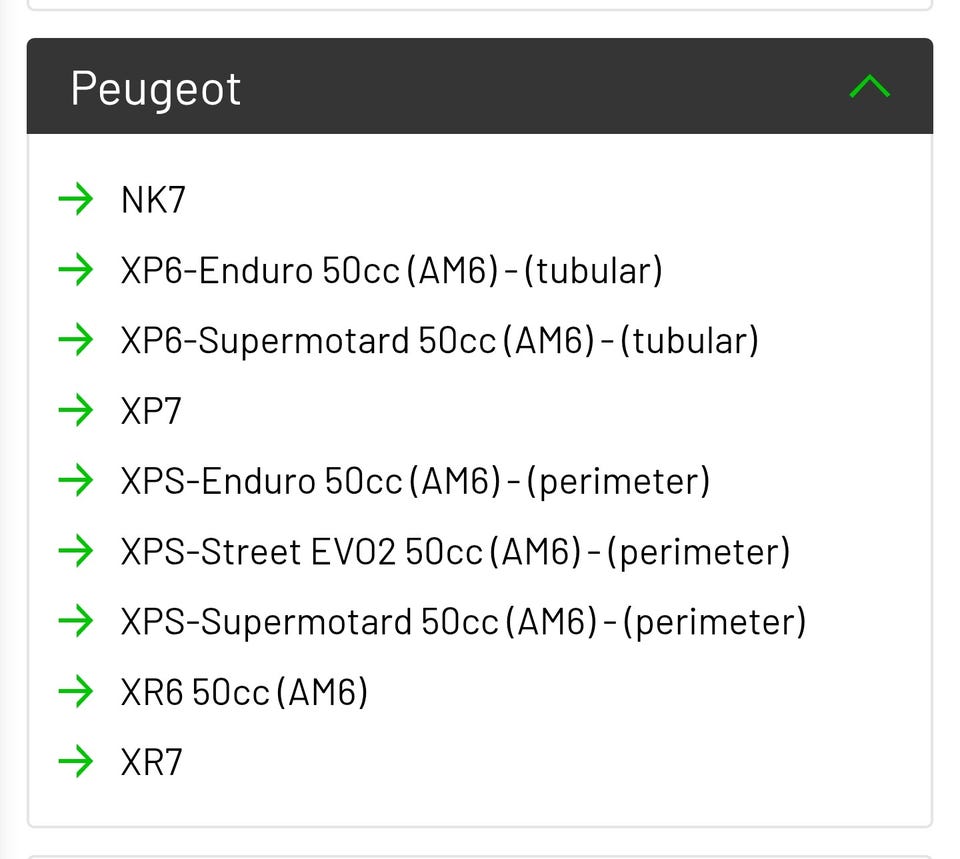Image resolution: width=960 pixels, height=859 pixels.
Task: Select XP6-Supermotard 50cc (AM6) tubular model
Action: tap(439, 341)
